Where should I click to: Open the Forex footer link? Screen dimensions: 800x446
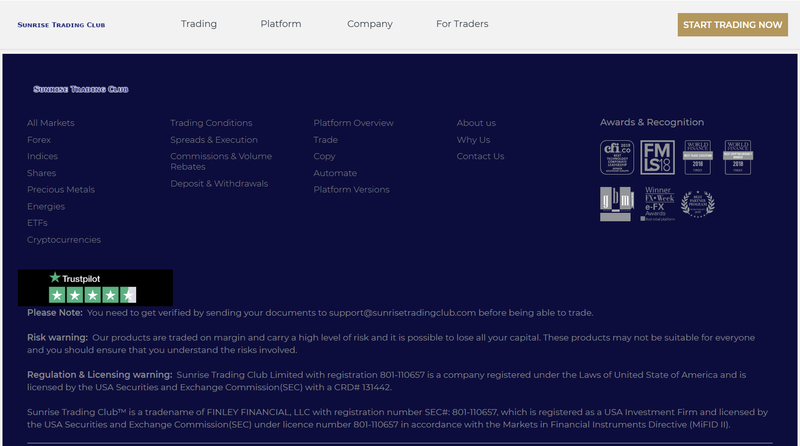(x=39, y=140)
